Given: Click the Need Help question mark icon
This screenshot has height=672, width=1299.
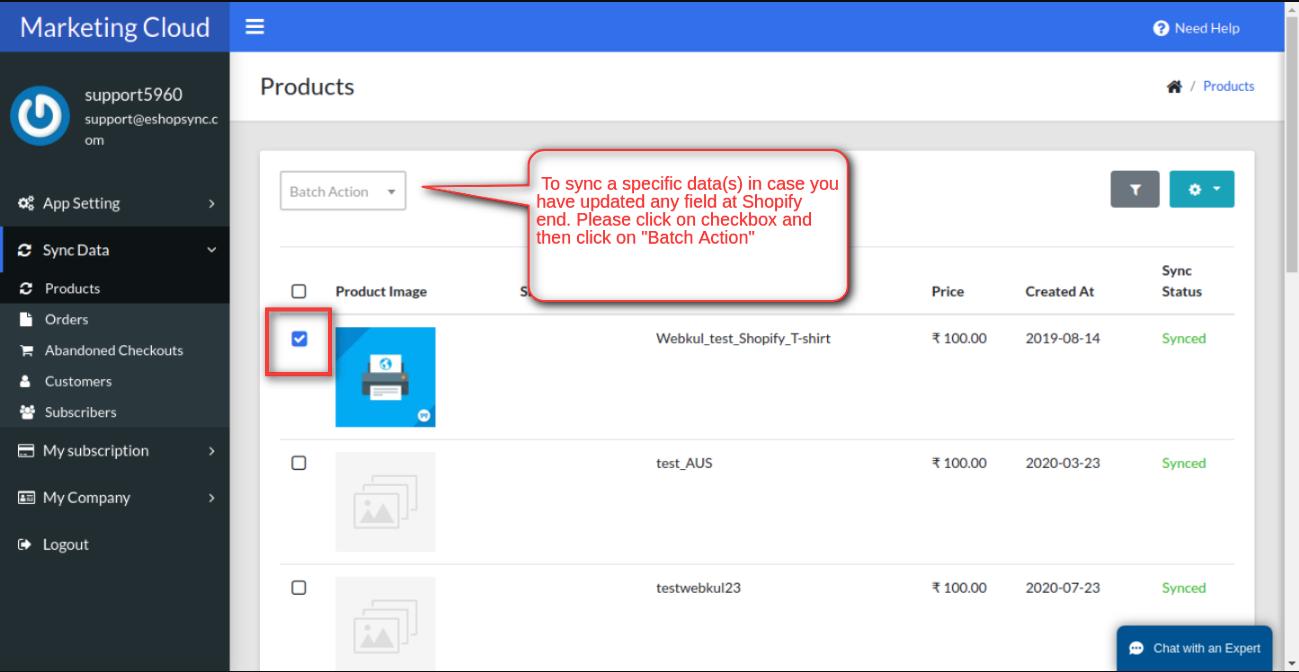Looking at the screenshot, I should (x=1161, y=29).
